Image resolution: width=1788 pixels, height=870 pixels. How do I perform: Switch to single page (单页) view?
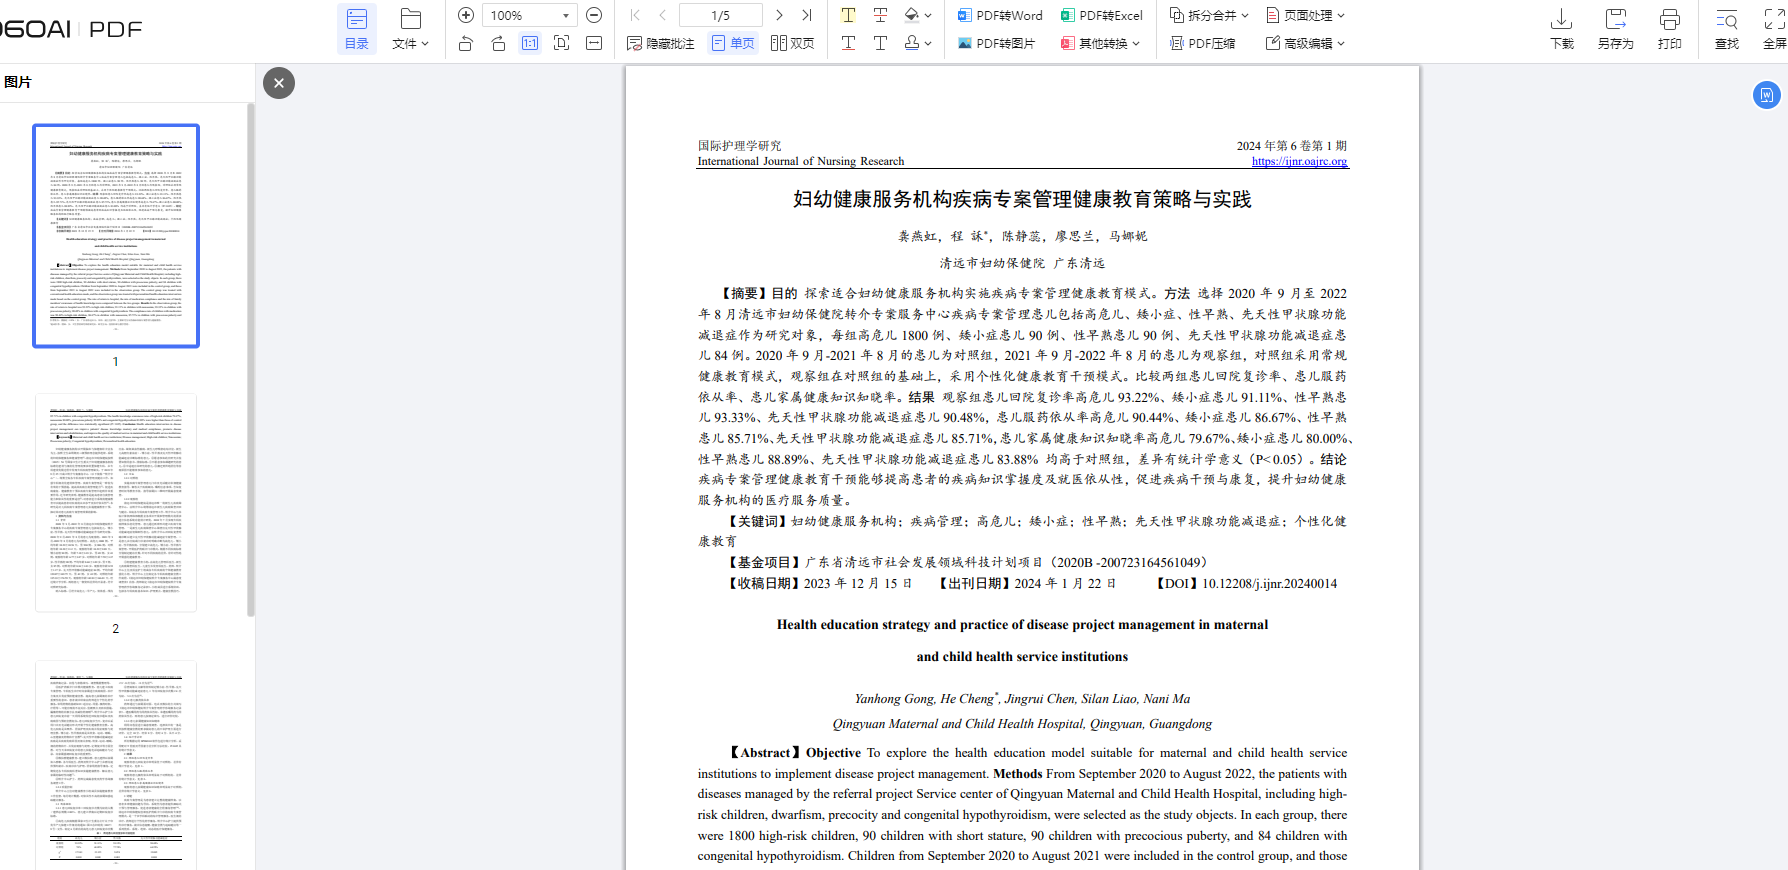click(732, 43)
